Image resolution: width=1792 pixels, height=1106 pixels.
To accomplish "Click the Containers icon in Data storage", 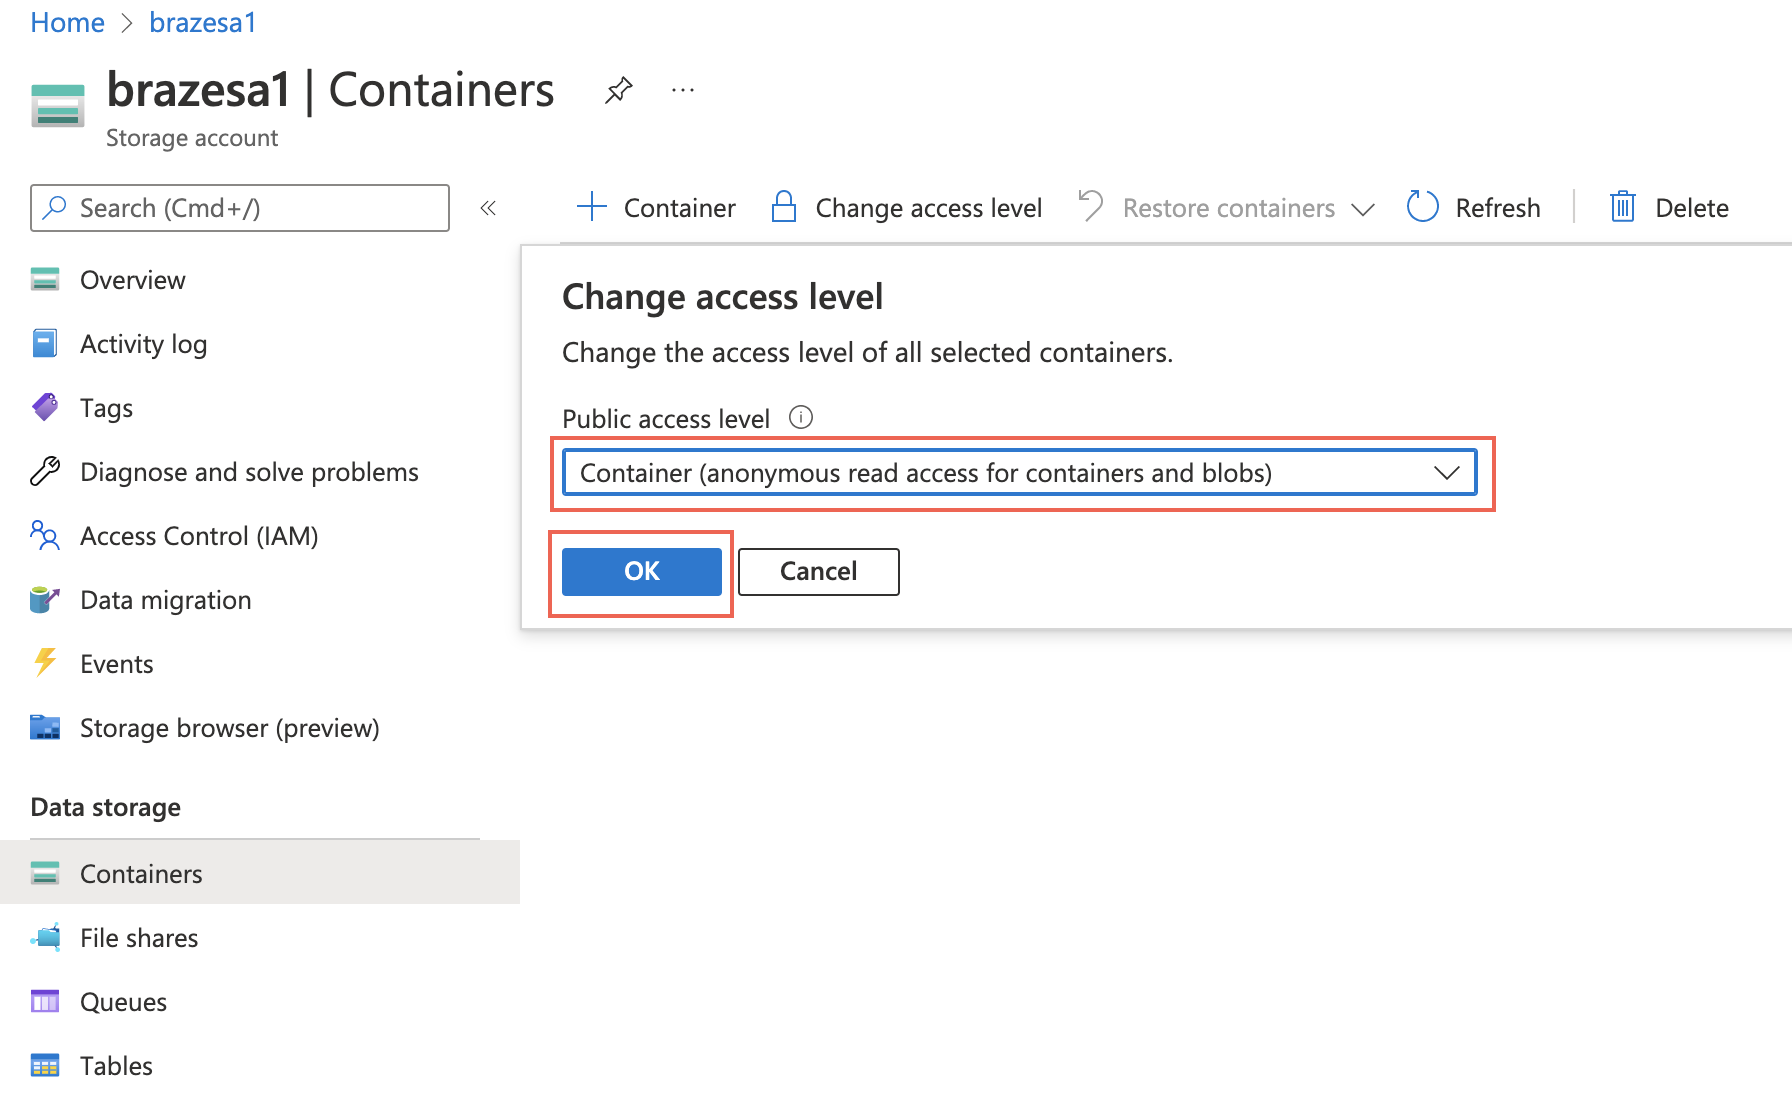I will tap(45, 873).
